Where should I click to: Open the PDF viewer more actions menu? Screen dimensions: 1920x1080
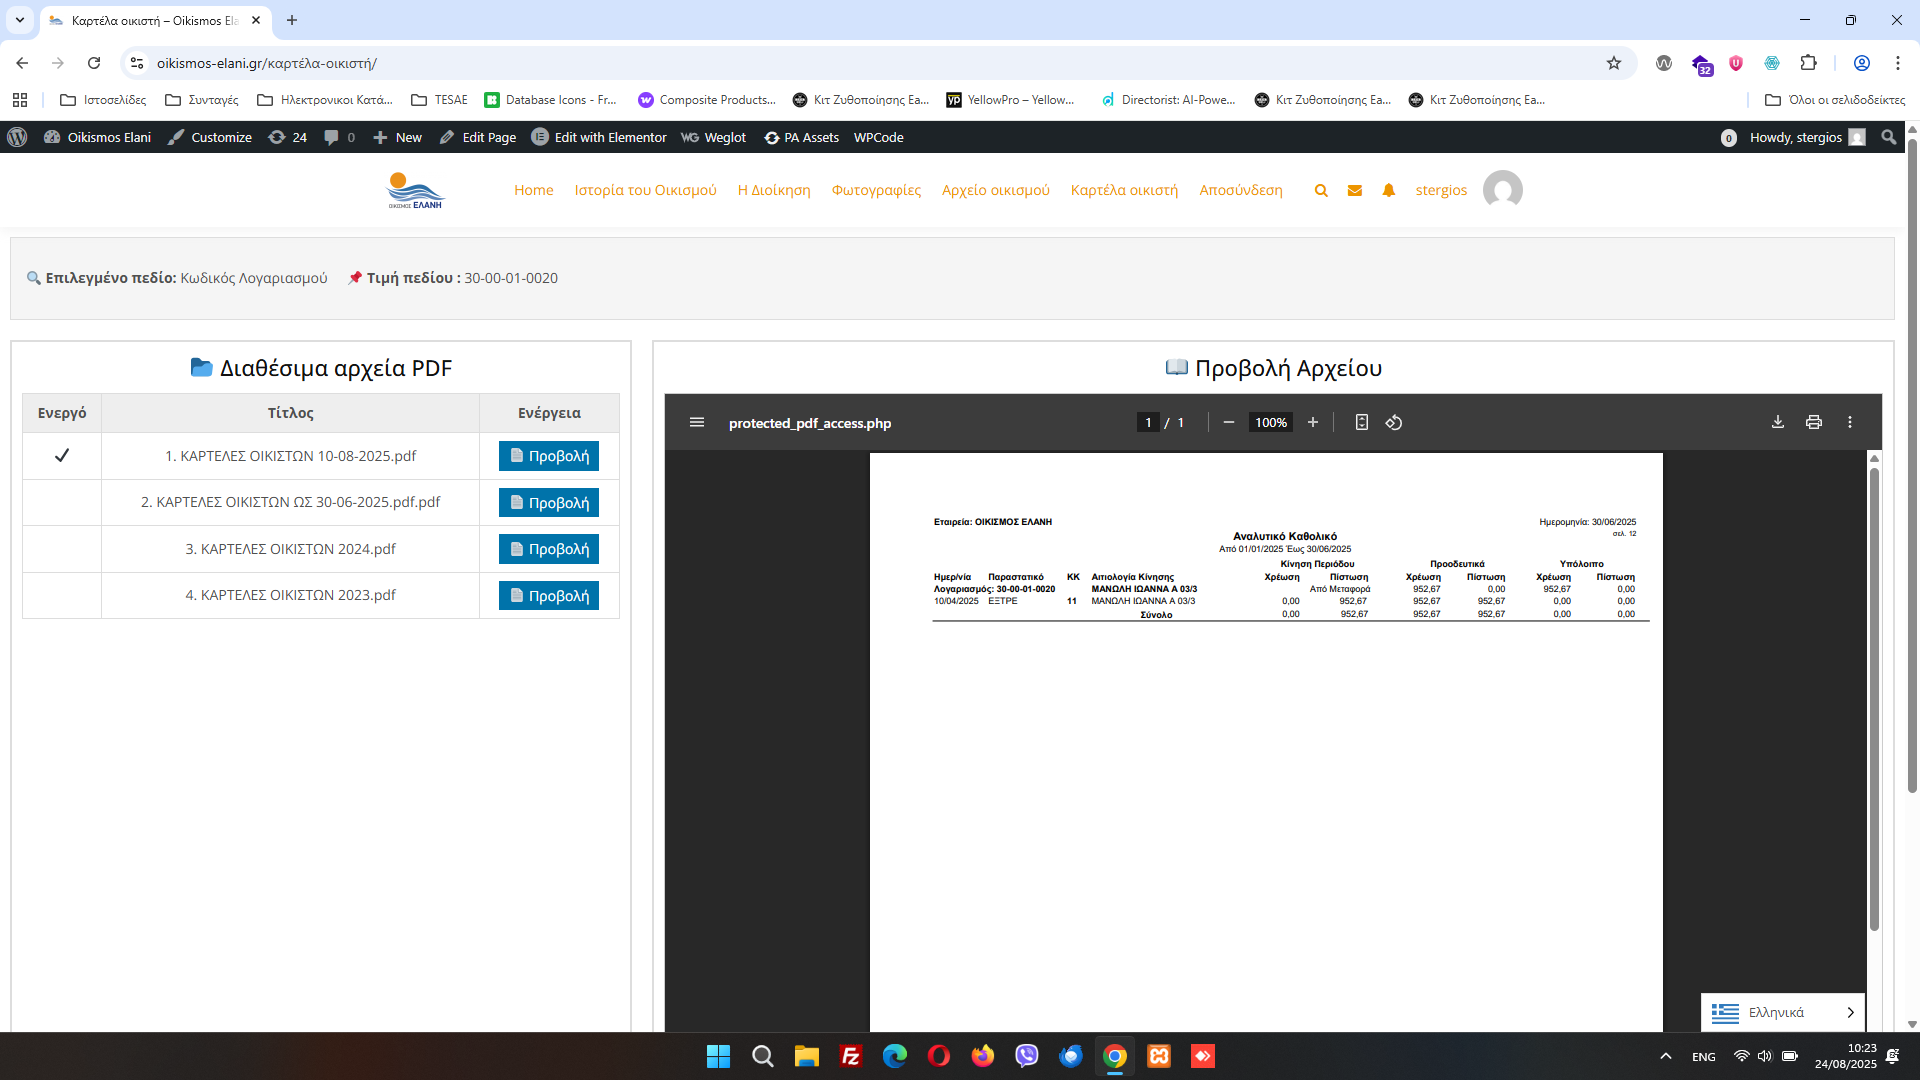[x=1849, y=422]
